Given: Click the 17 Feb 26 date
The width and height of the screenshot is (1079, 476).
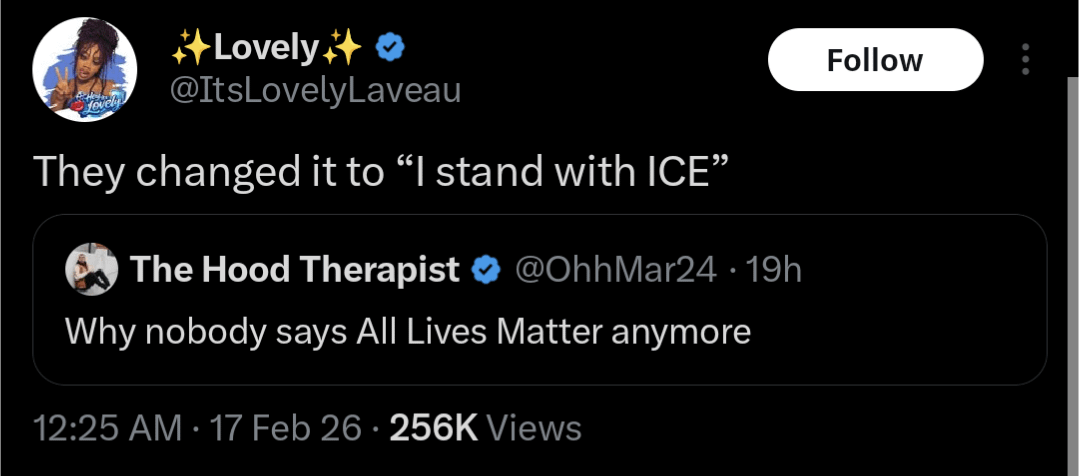Looking at the screenshot, I should pyautogui.click(x=285, y=428).
